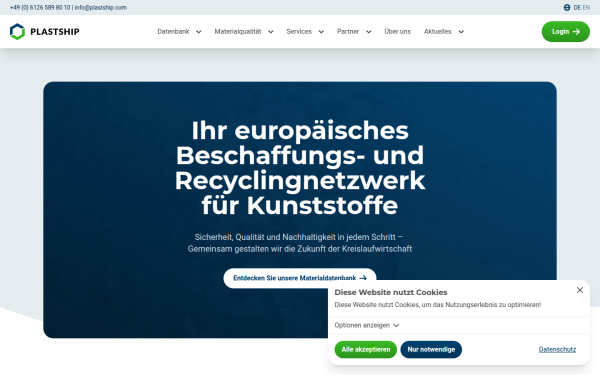Viewport: 600px width, 375px height.
Task: Click the globe language icon
Action: [567, 8]
